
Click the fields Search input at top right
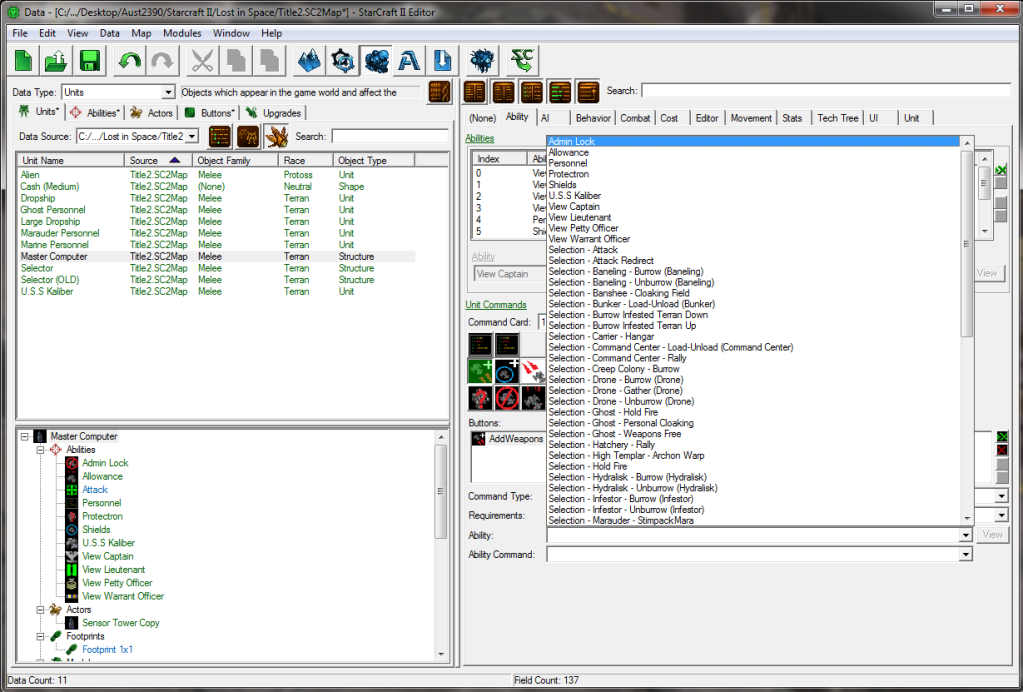tap(828, 91)
